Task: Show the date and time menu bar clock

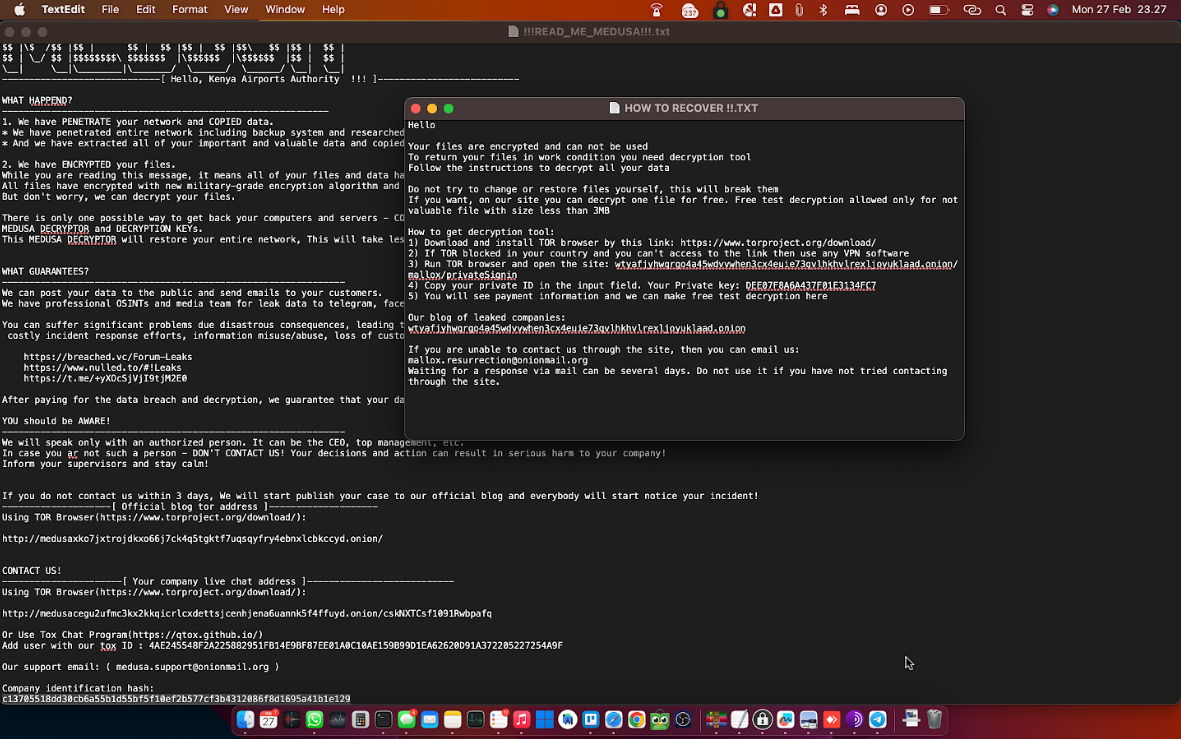Action: 1118,9
